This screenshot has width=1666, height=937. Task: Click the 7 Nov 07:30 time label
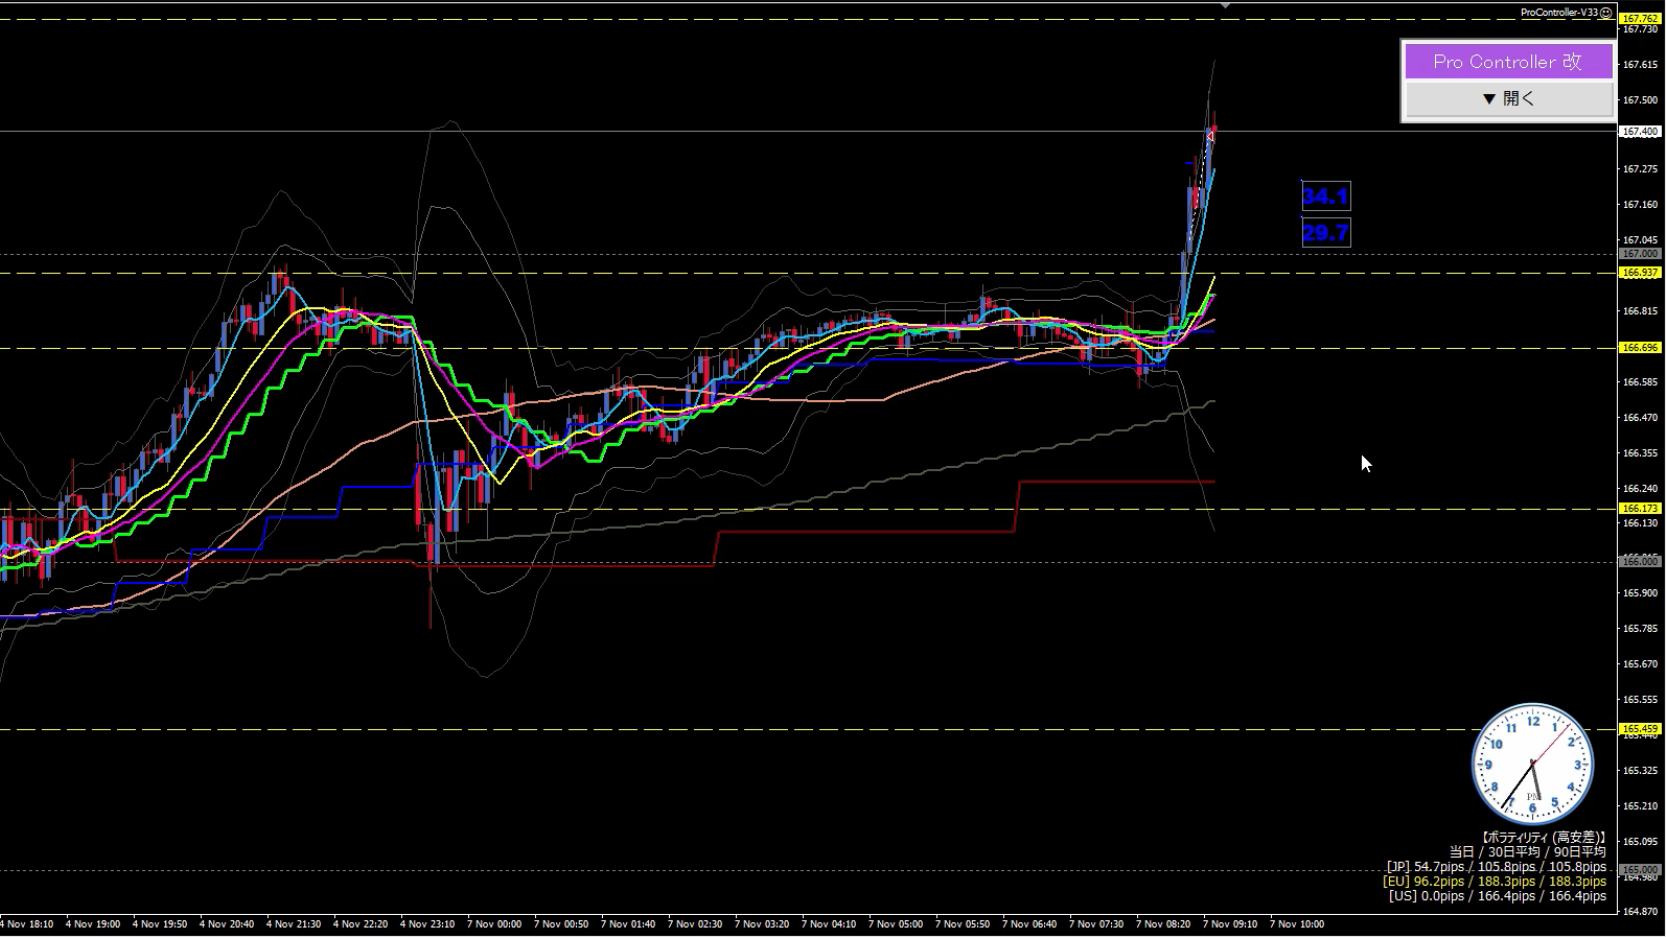pos(1096,924)
